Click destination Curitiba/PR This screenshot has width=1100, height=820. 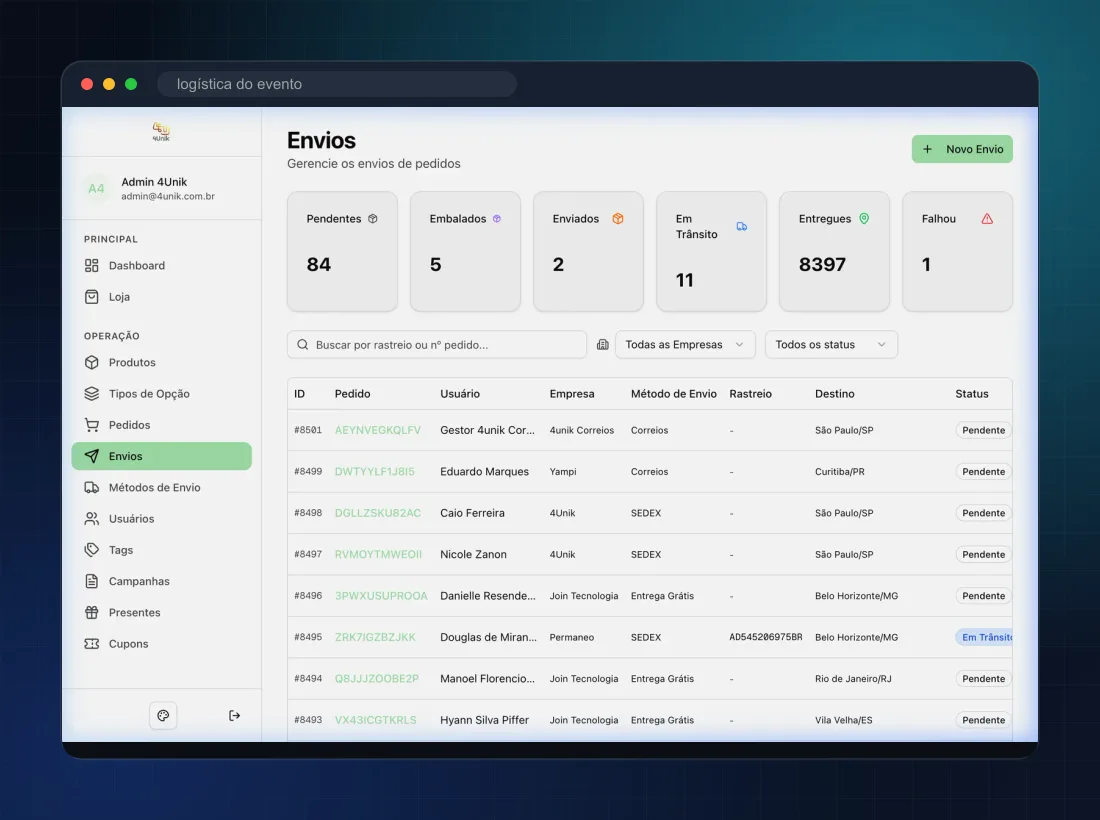pos(840,471)
